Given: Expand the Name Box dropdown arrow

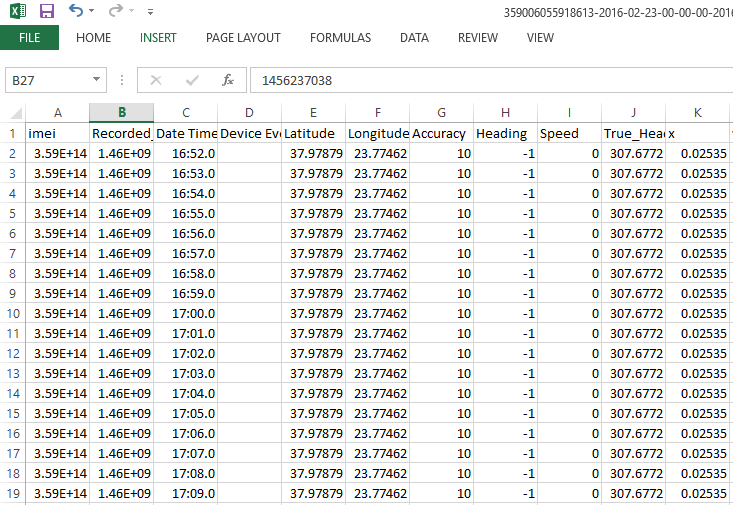Looking at the screenshot, I should [x=96, y=79].
